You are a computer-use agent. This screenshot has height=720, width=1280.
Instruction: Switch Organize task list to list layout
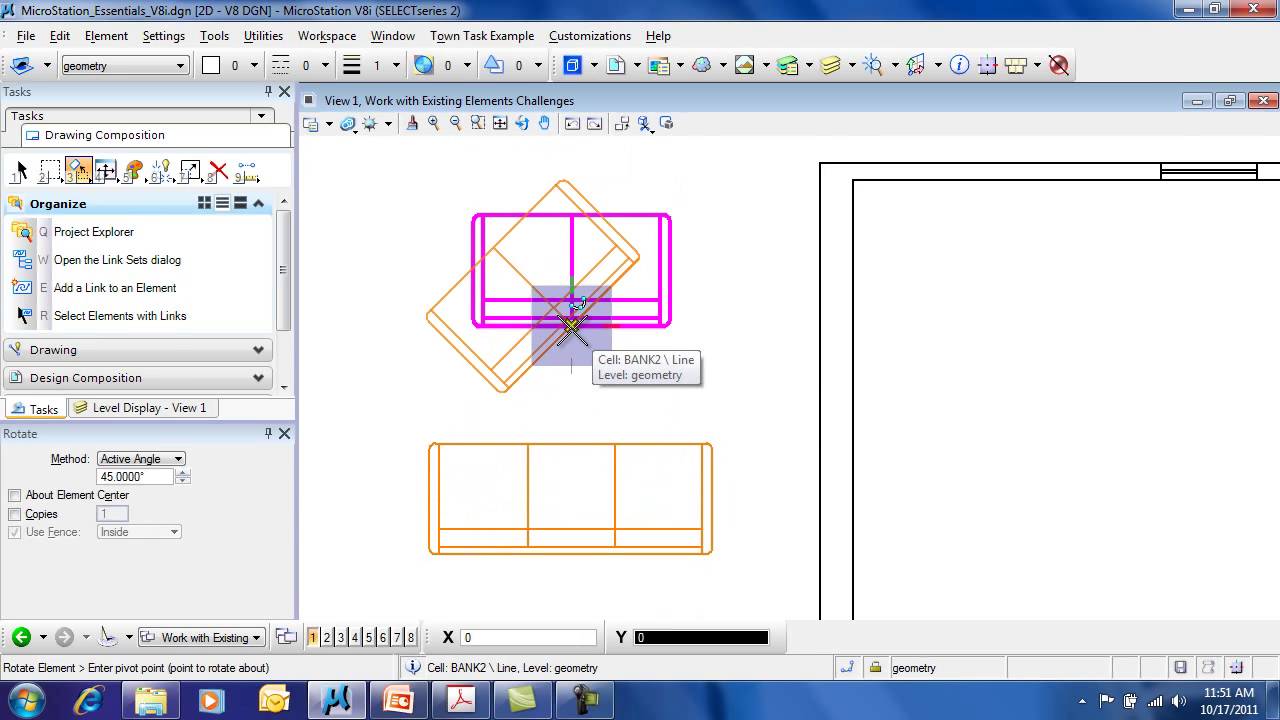pyautogui.click(x=222, y=203)
